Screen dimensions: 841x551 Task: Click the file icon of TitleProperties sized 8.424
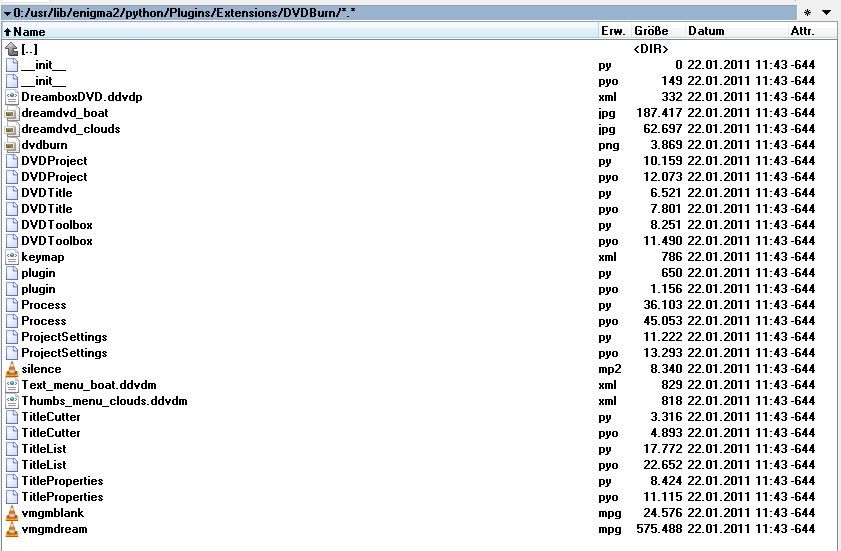(x=11, y=481)
